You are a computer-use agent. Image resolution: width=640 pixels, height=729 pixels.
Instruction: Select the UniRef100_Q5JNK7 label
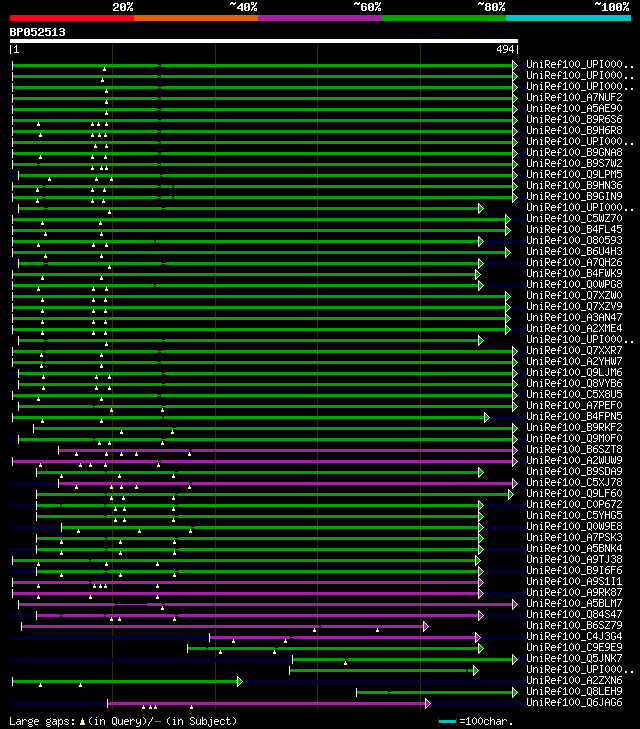click(574, 659)
